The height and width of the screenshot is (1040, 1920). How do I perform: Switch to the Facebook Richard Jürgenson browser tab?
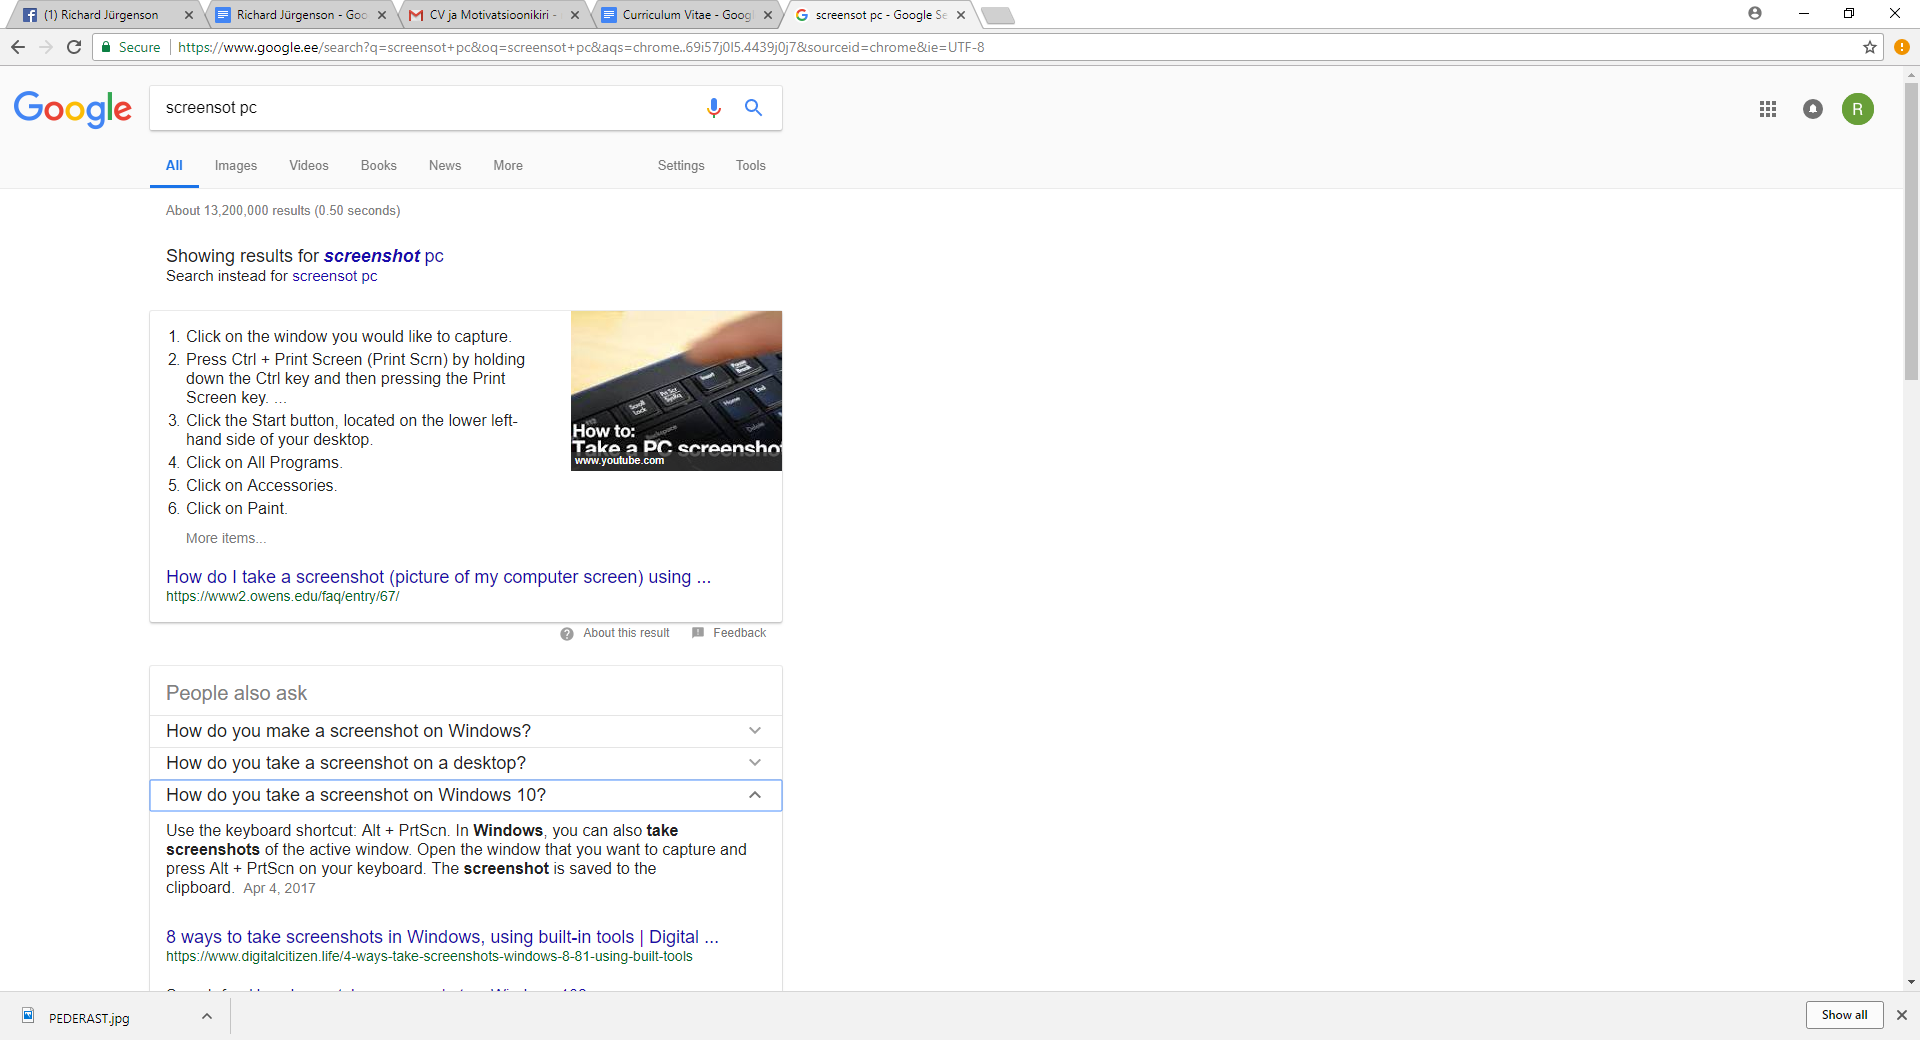[x=105, y=15]
